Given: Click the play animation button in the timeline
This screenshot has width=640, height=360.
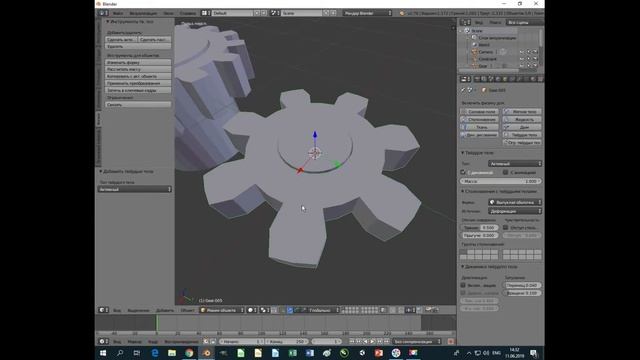Looking at the screenshot, I should (x=372, y=341).
